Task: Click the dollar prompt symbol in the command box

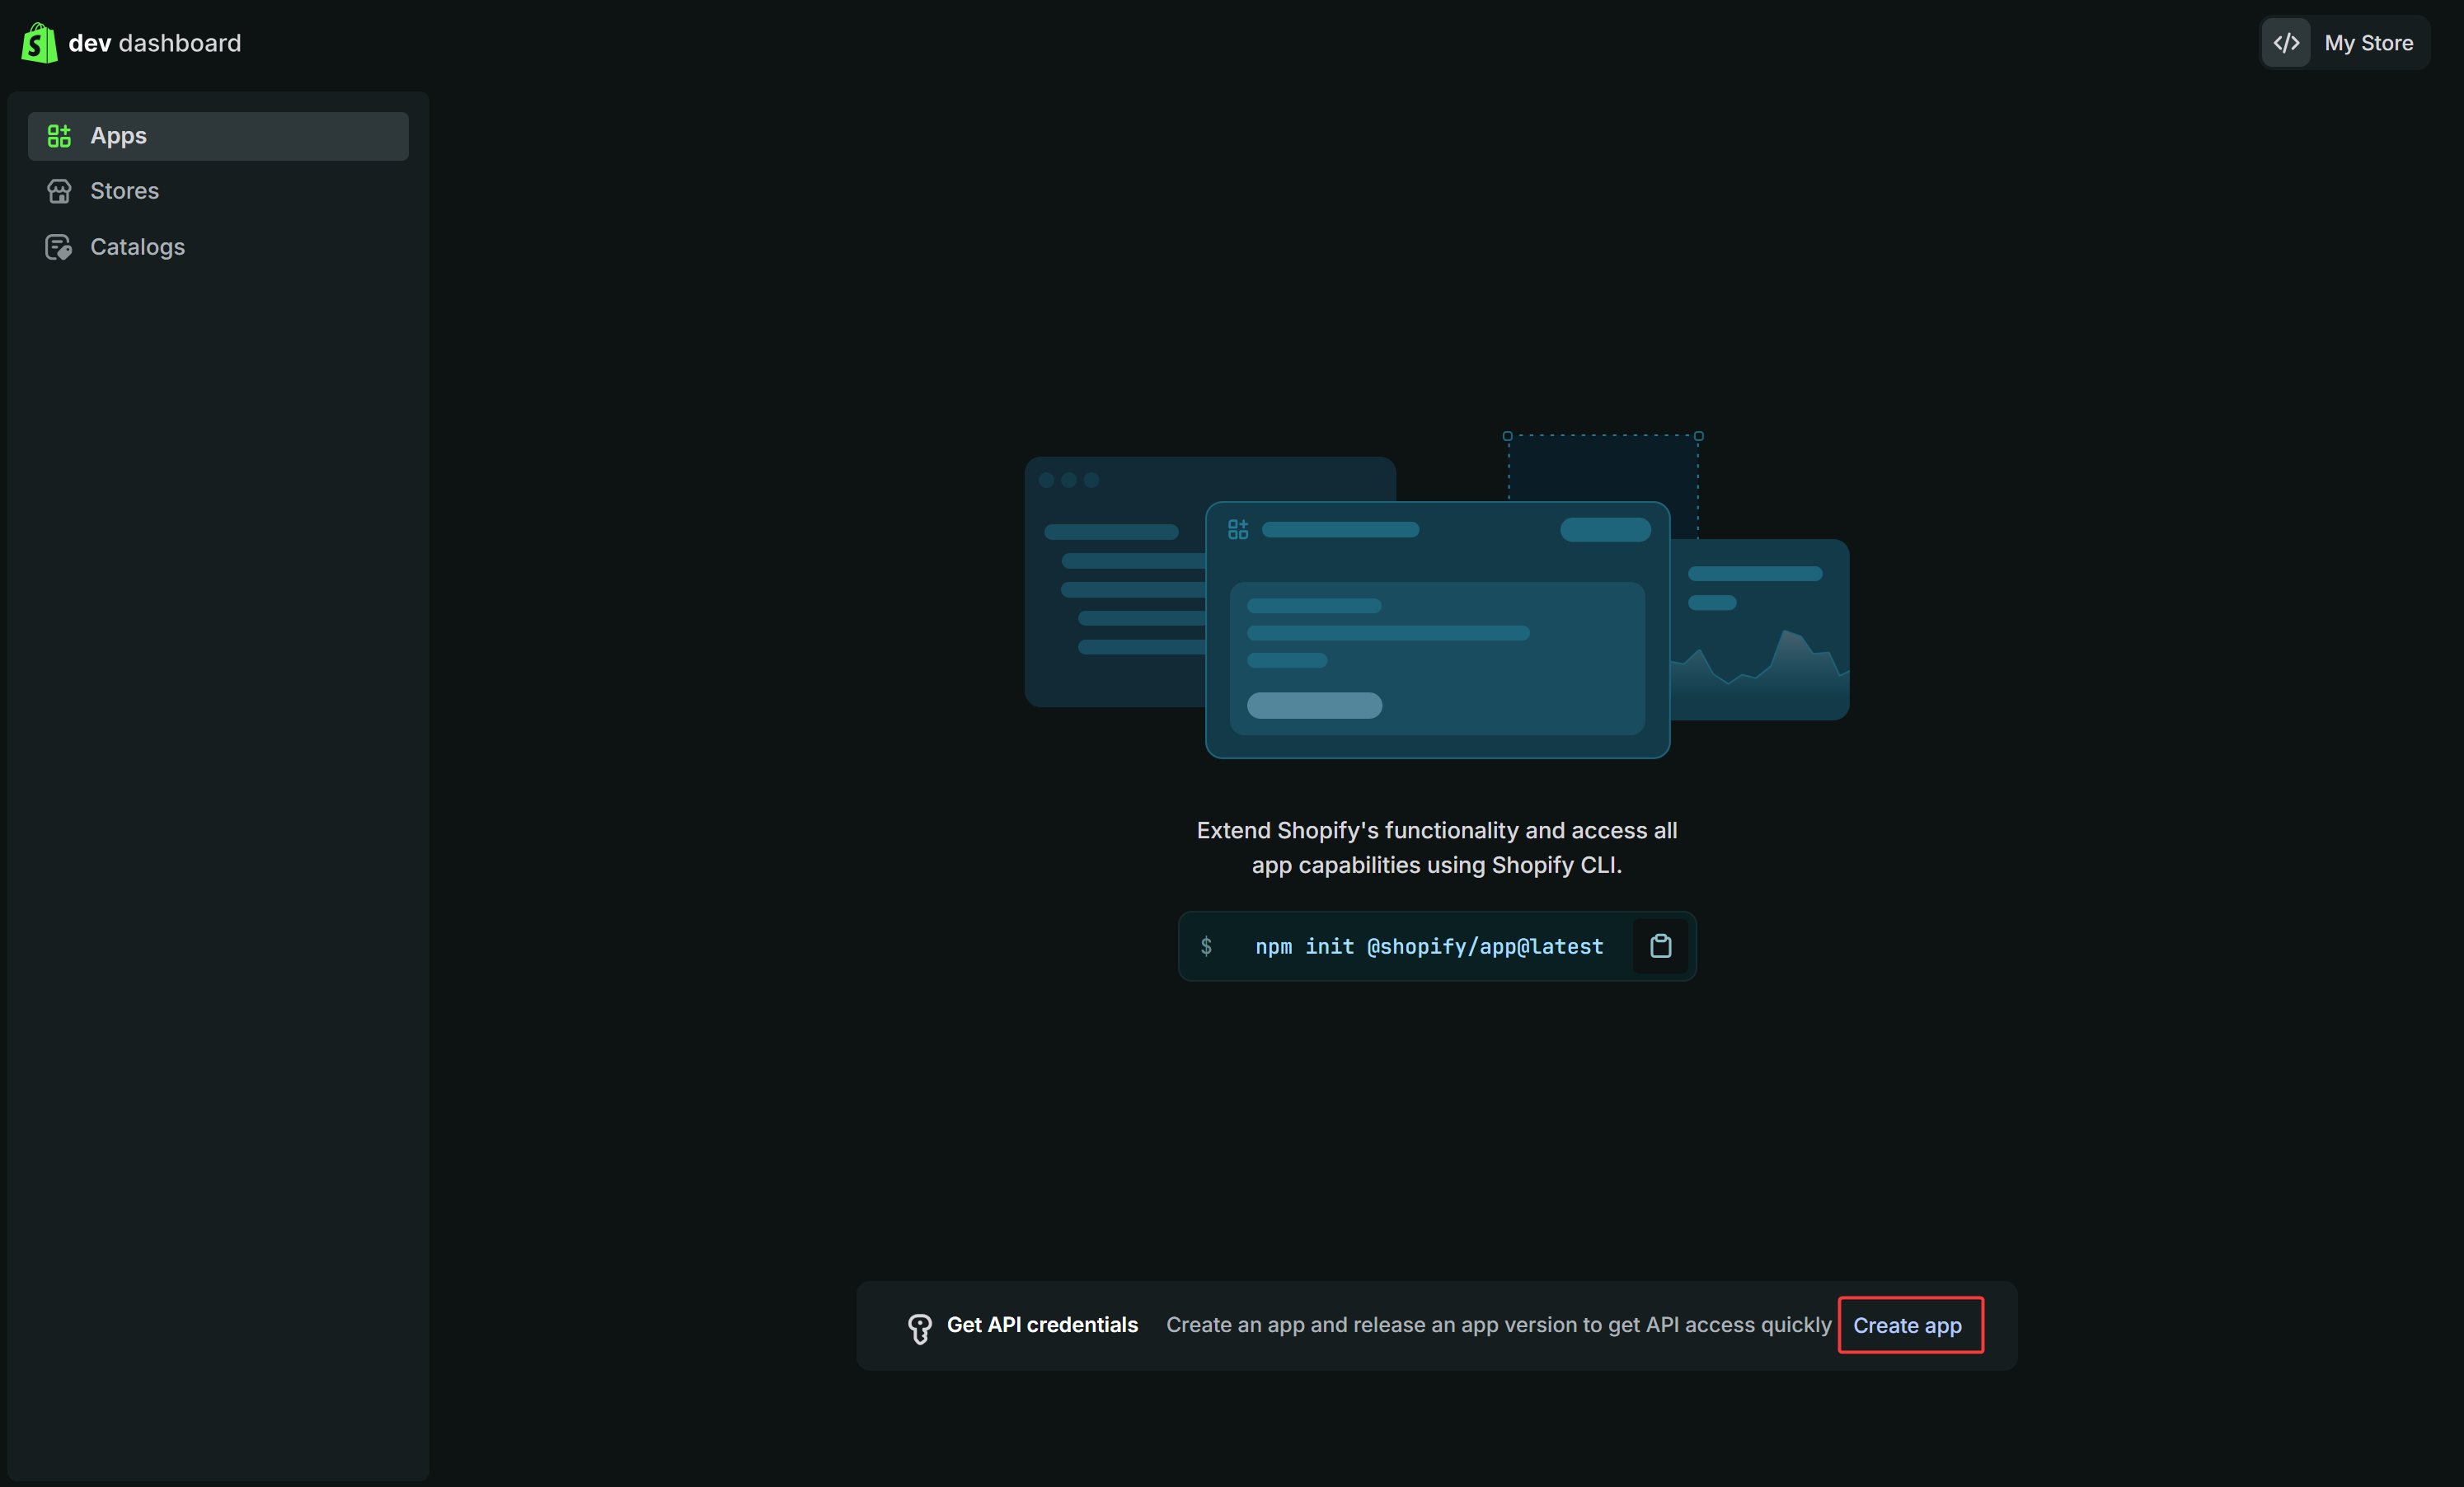Action: click(1206, 946)
